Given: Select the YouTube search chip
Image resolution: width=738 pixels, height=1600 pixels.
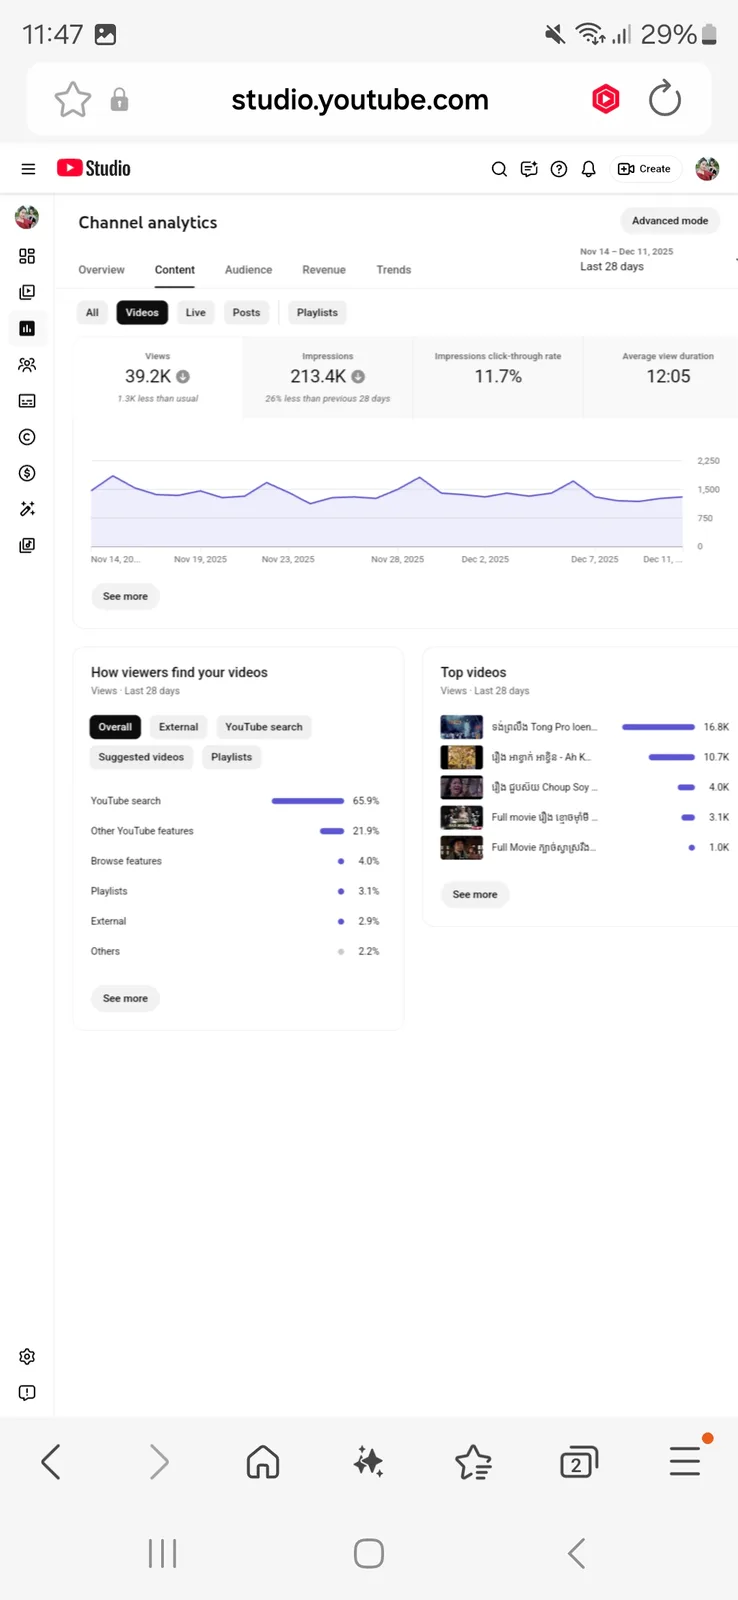Looking at the screenshot, I should [x=264, y=727].
